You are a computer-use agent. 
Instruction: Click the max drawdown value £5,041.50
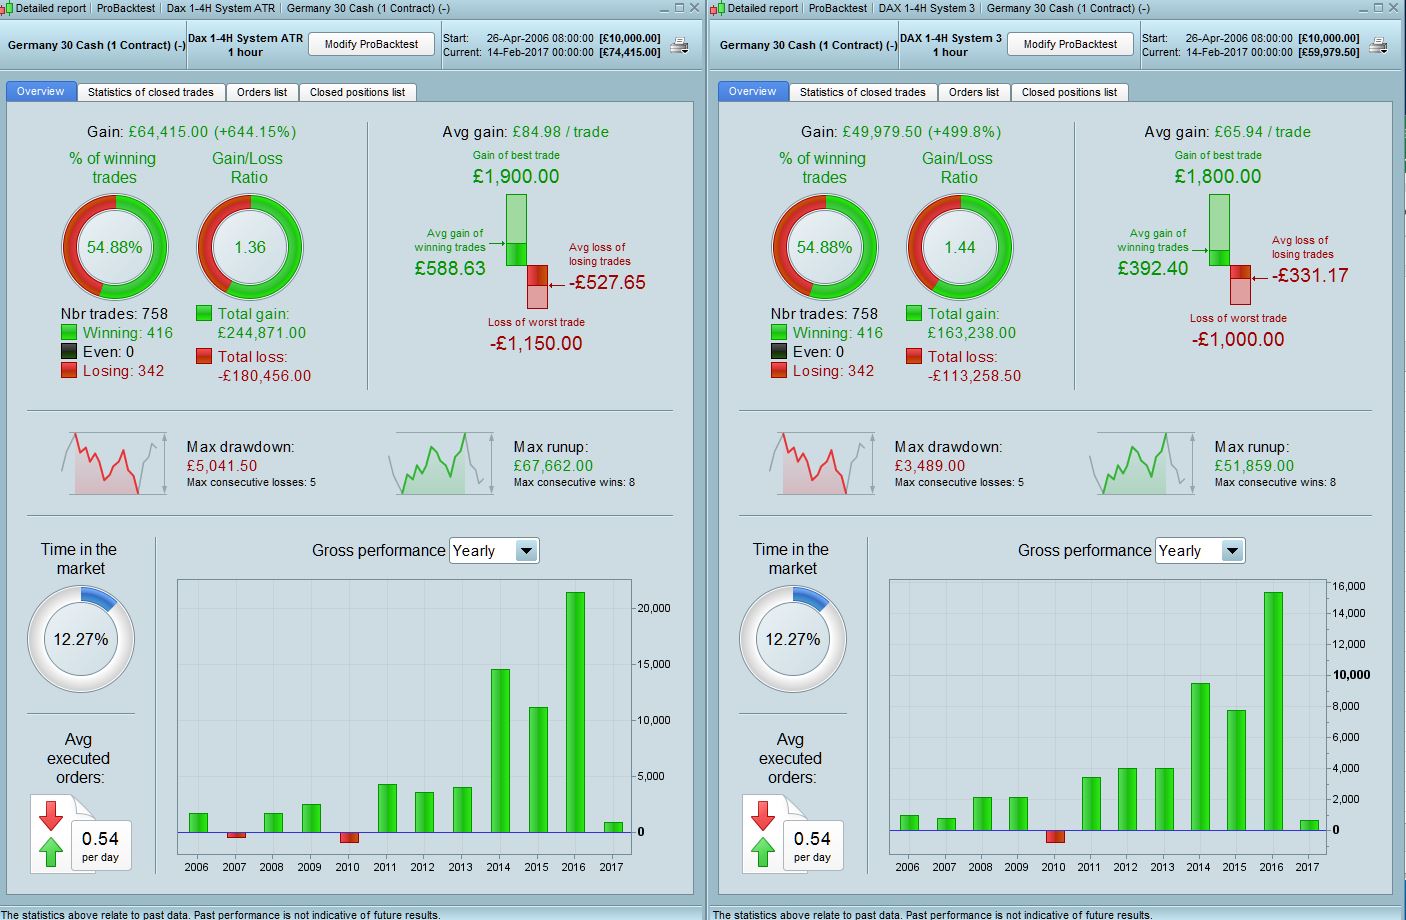click(222, 466)
